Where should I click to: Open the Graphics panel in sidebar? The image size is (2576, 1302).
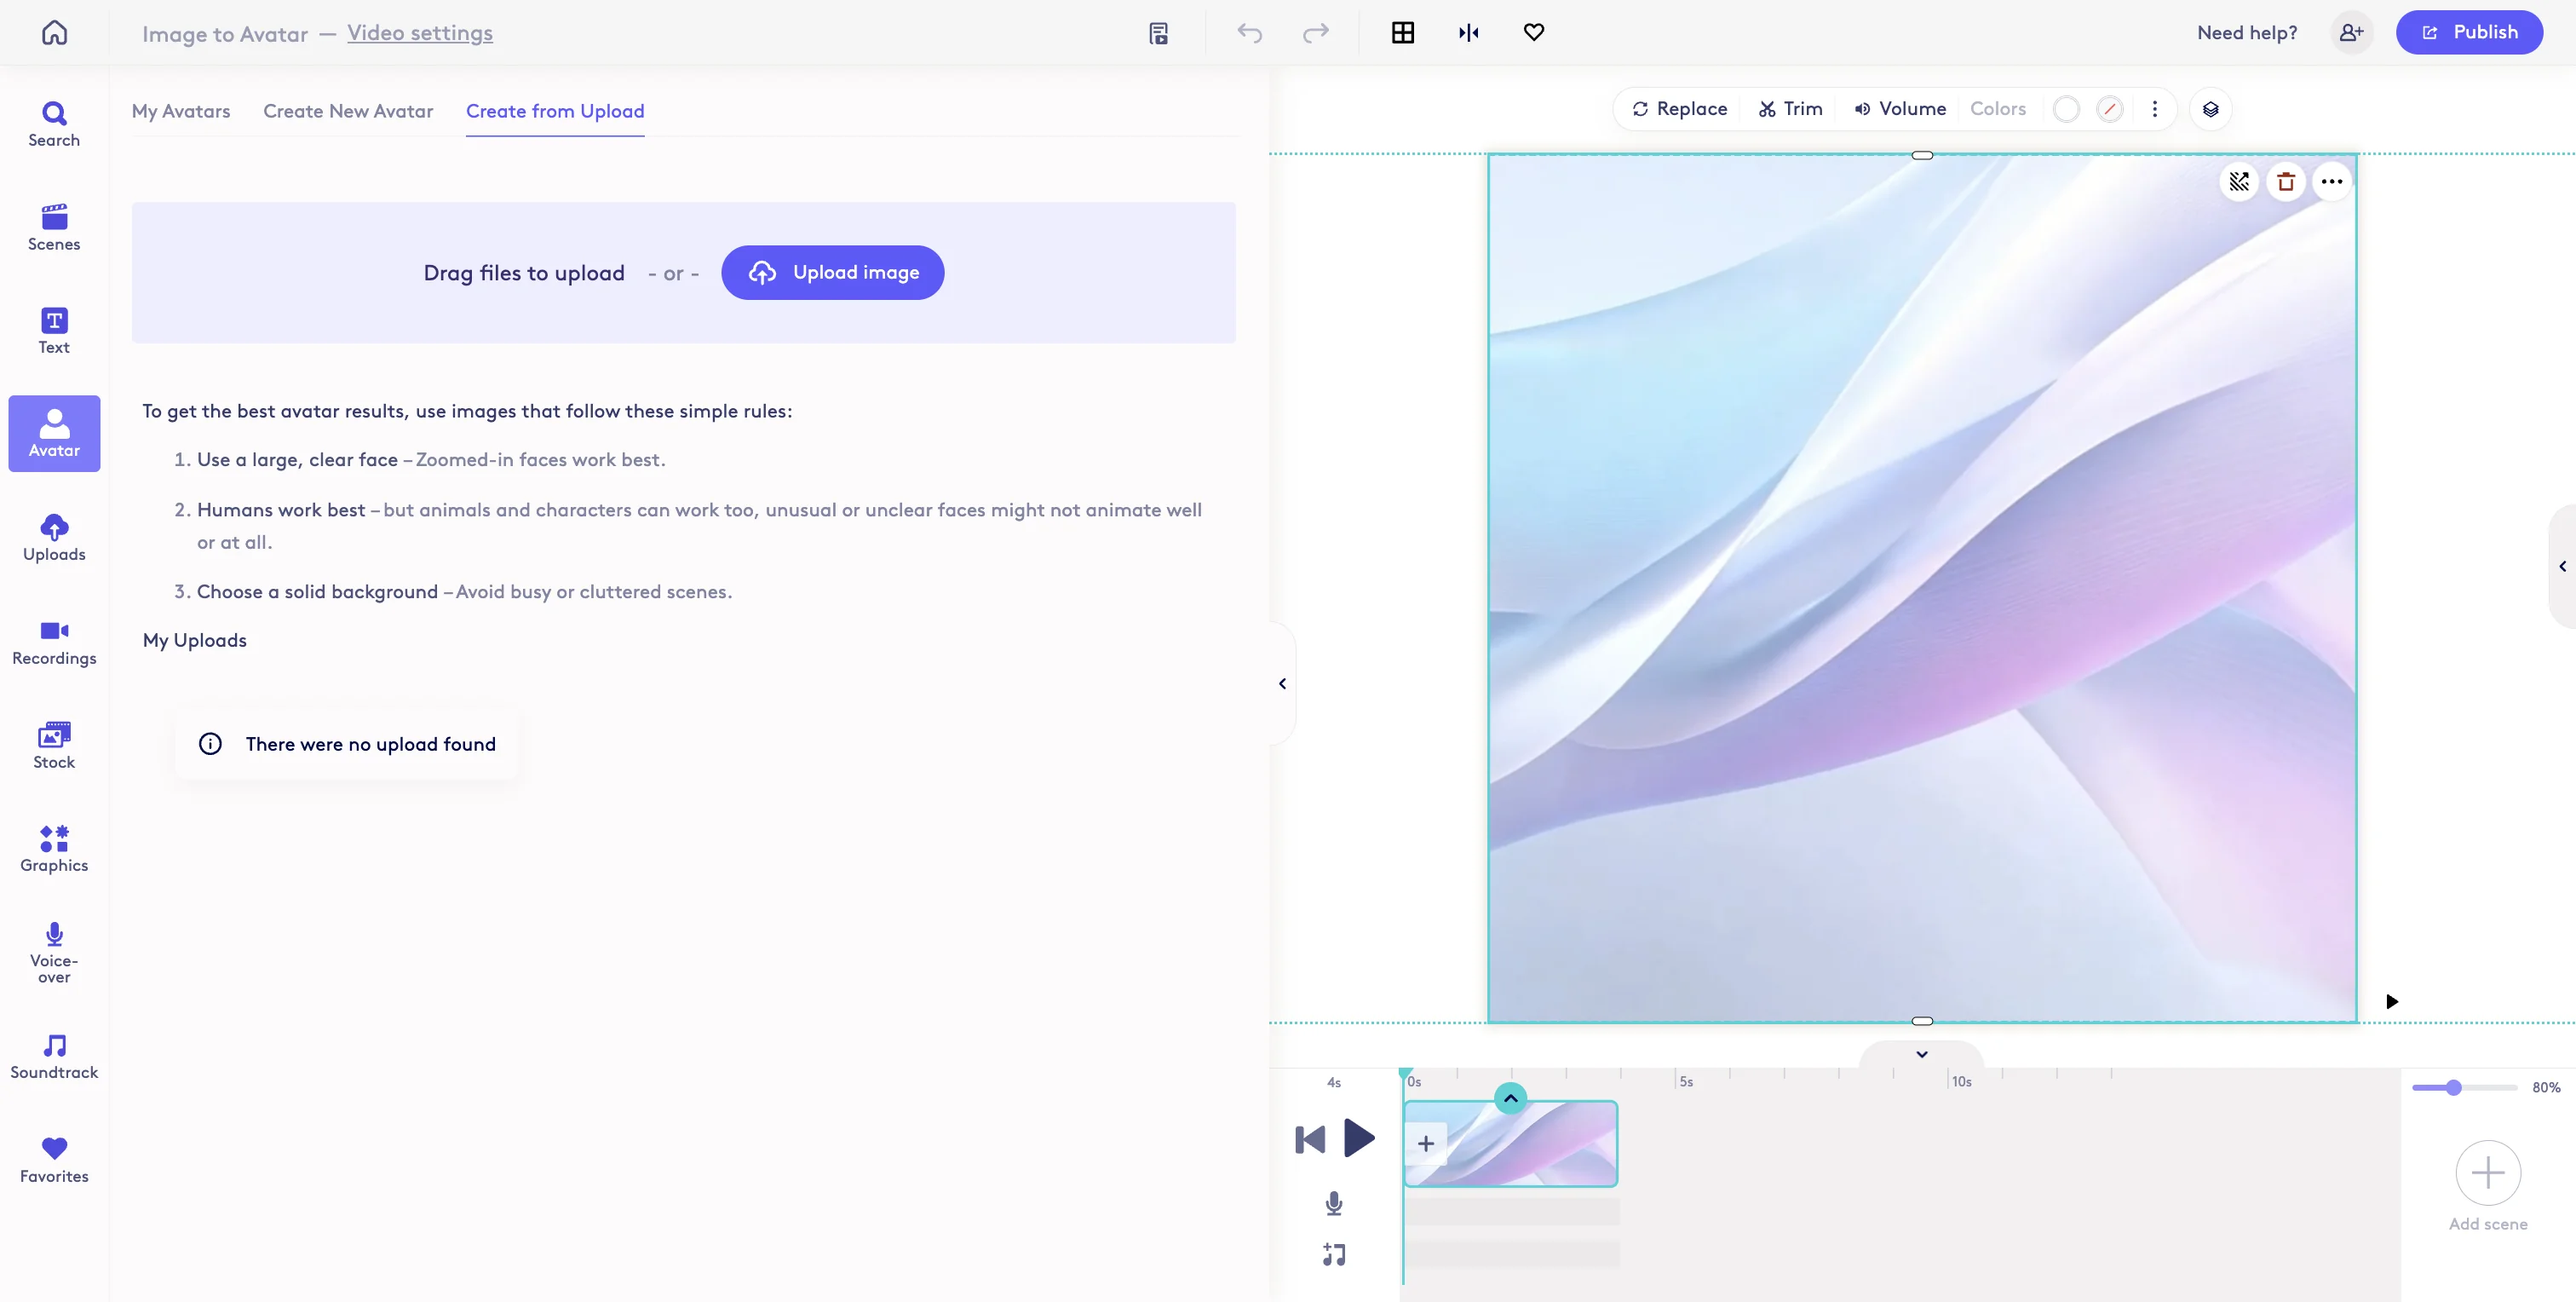click(54, 848)
